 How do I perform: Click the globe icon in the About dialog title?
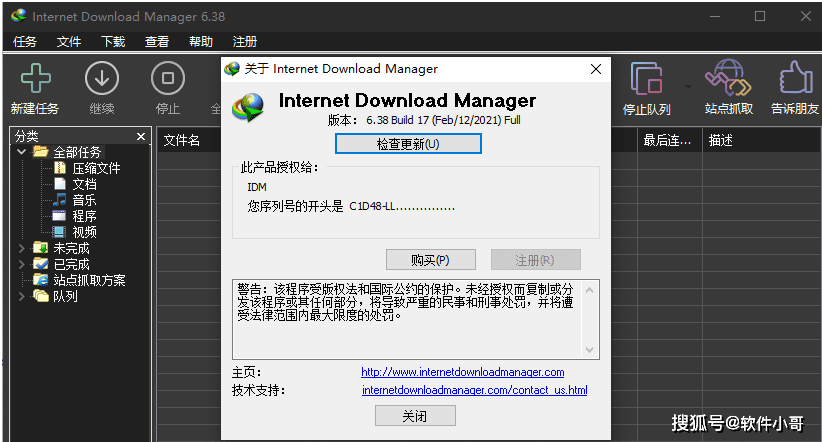click(232, 69)
